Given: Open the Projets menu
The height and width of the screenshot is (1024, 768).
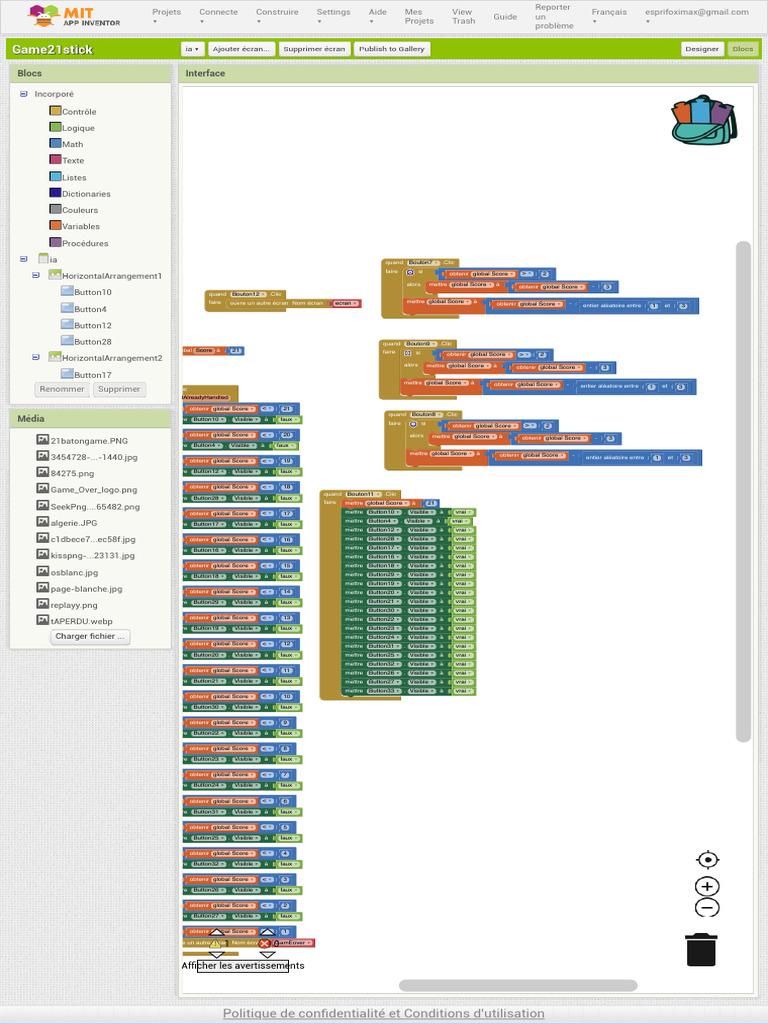Looking at the screenshot, I should click(x=166, y=16).
